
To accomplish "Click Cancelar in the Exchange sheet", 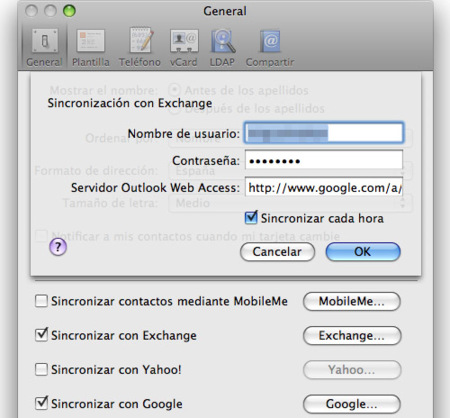I will [x=277, y=252].
